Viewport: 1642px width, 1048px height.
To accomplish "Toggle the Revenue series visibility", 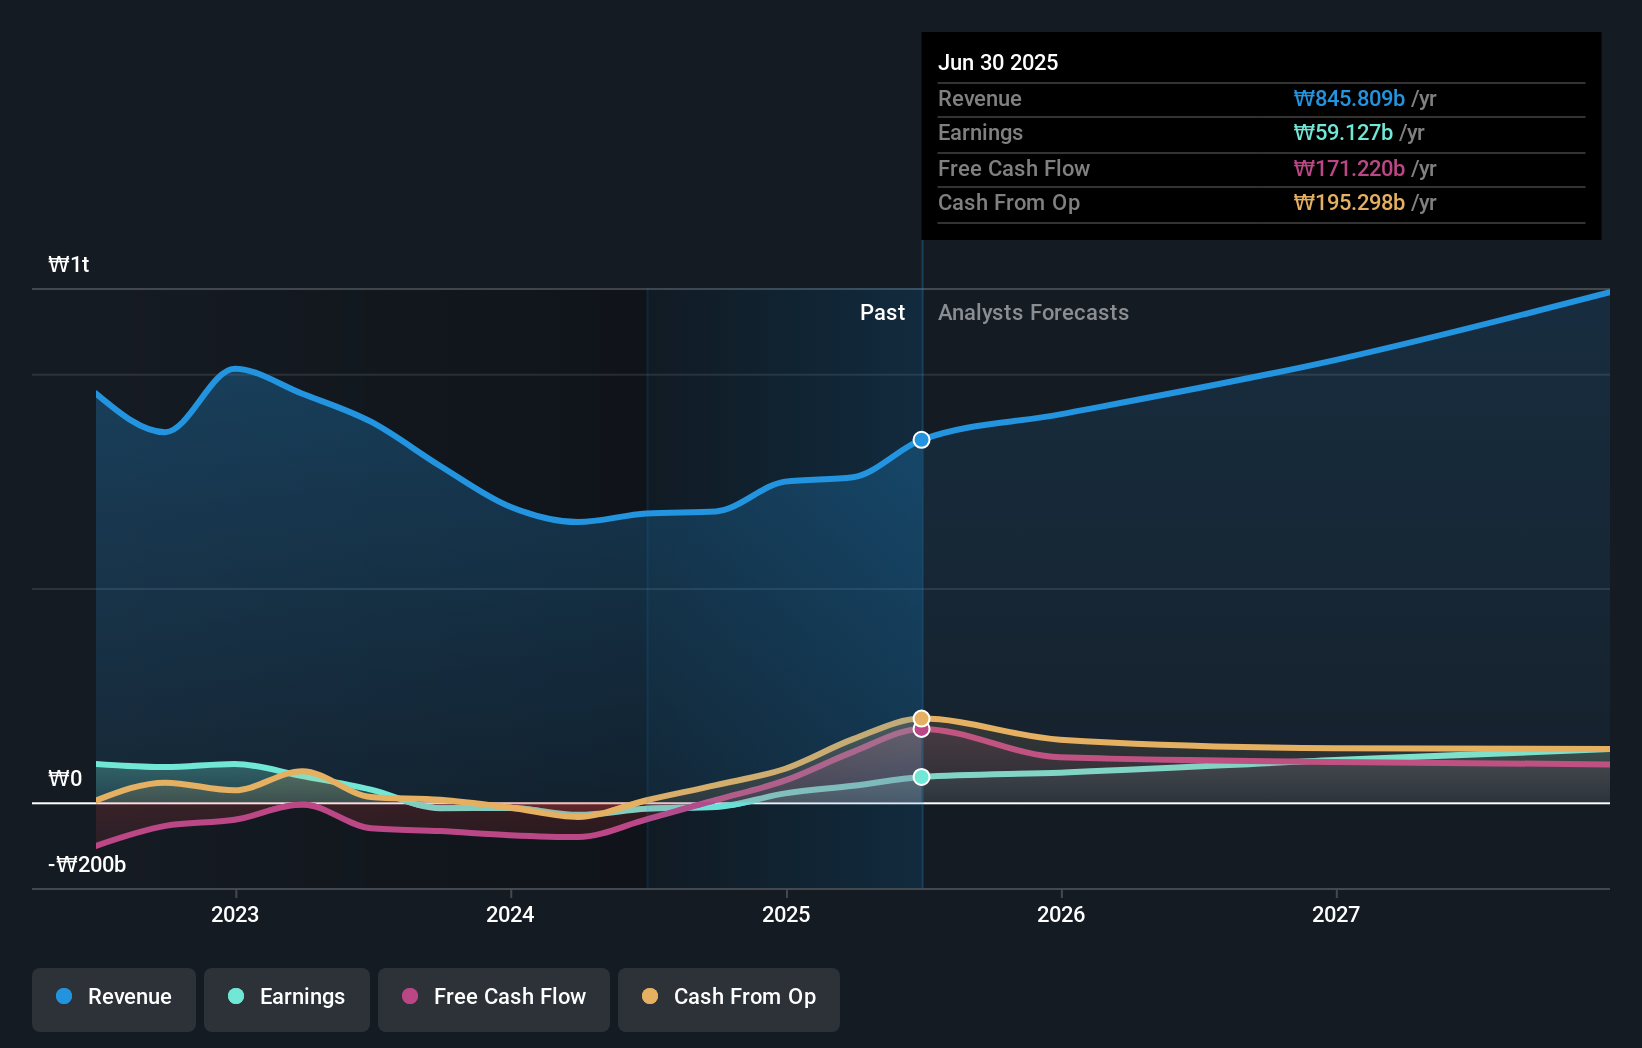I will click(x=113, y=997).
